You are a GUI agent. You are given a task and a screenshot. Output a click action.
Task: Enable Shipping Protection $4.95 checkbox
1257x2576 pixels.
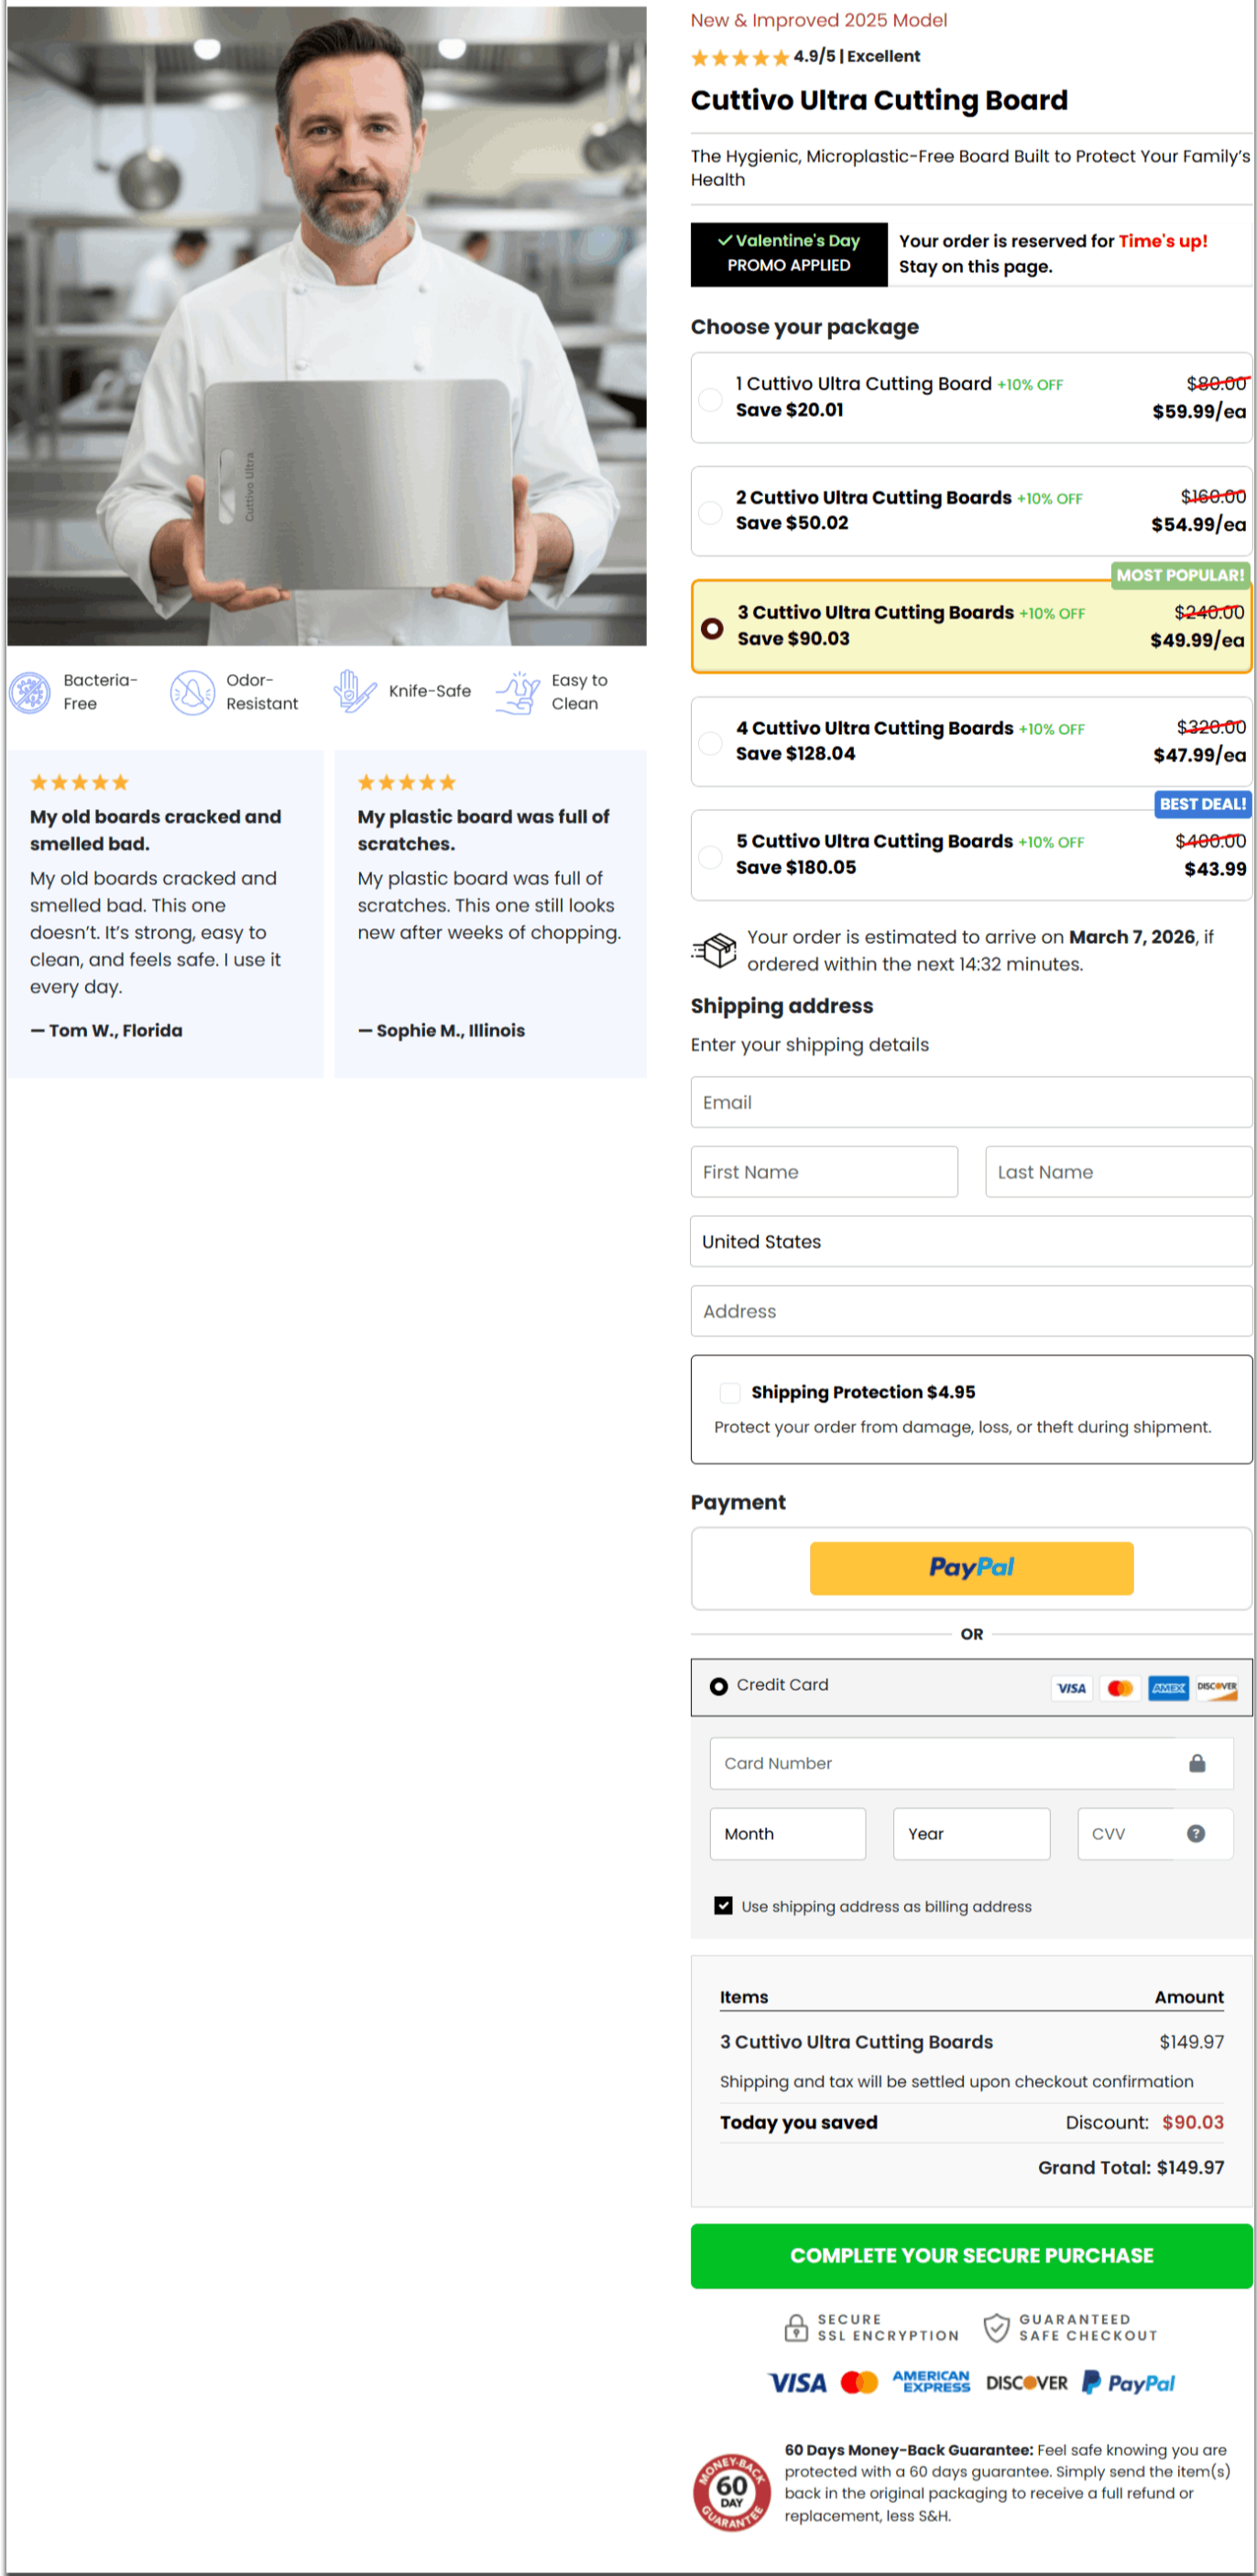(x=730, y=1392)
